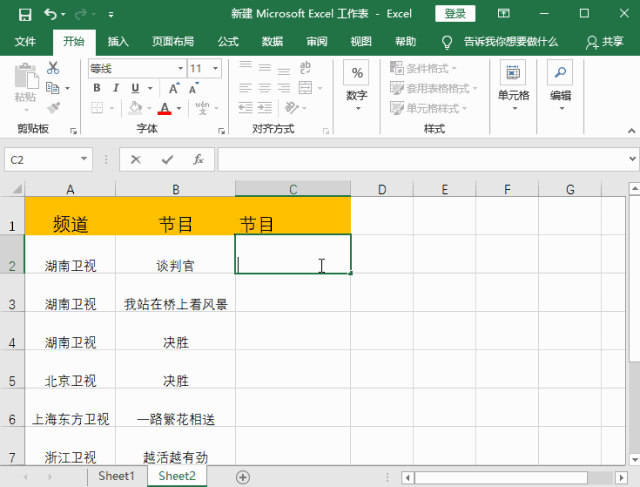Screen dimensions: 640x487
Task: Apply middle vertical align
Action: click(264, 67)
